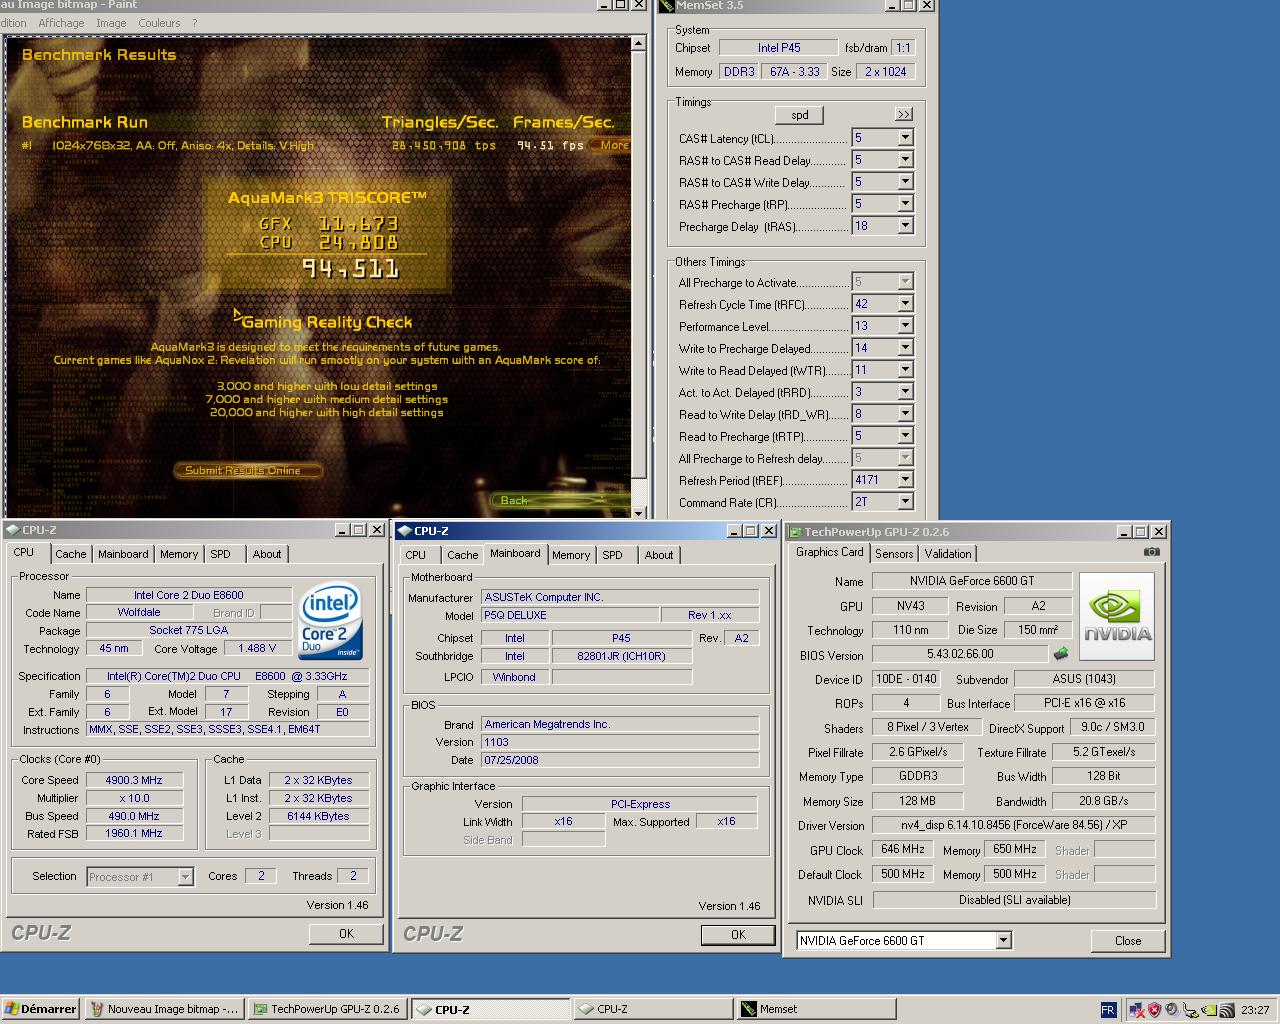Expand the Act. to Act. Delayed (tRRD) dropdown
Screen dimensions: 1280x1024
pos(905,392)
